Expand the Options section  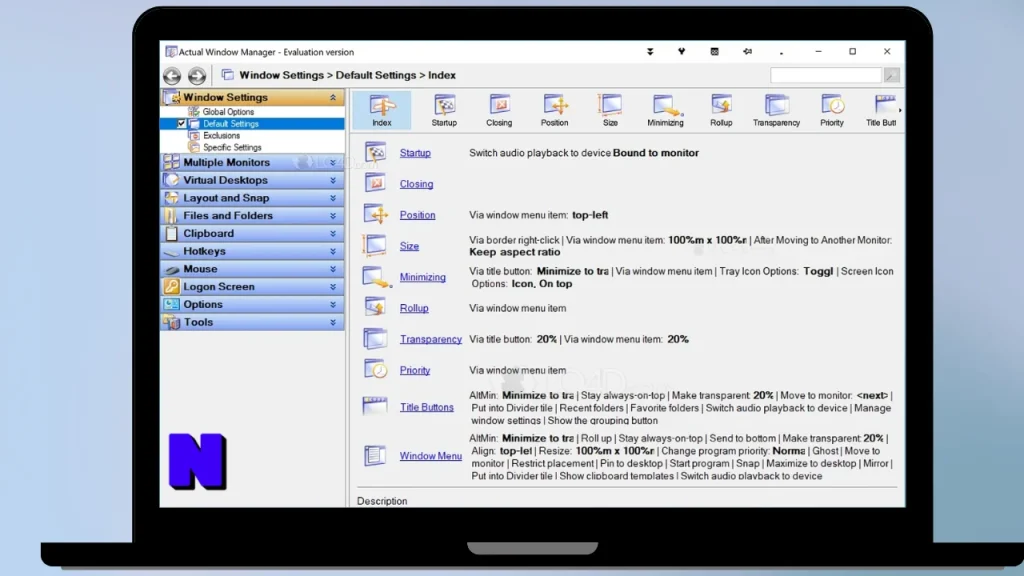tap(333, 304)
